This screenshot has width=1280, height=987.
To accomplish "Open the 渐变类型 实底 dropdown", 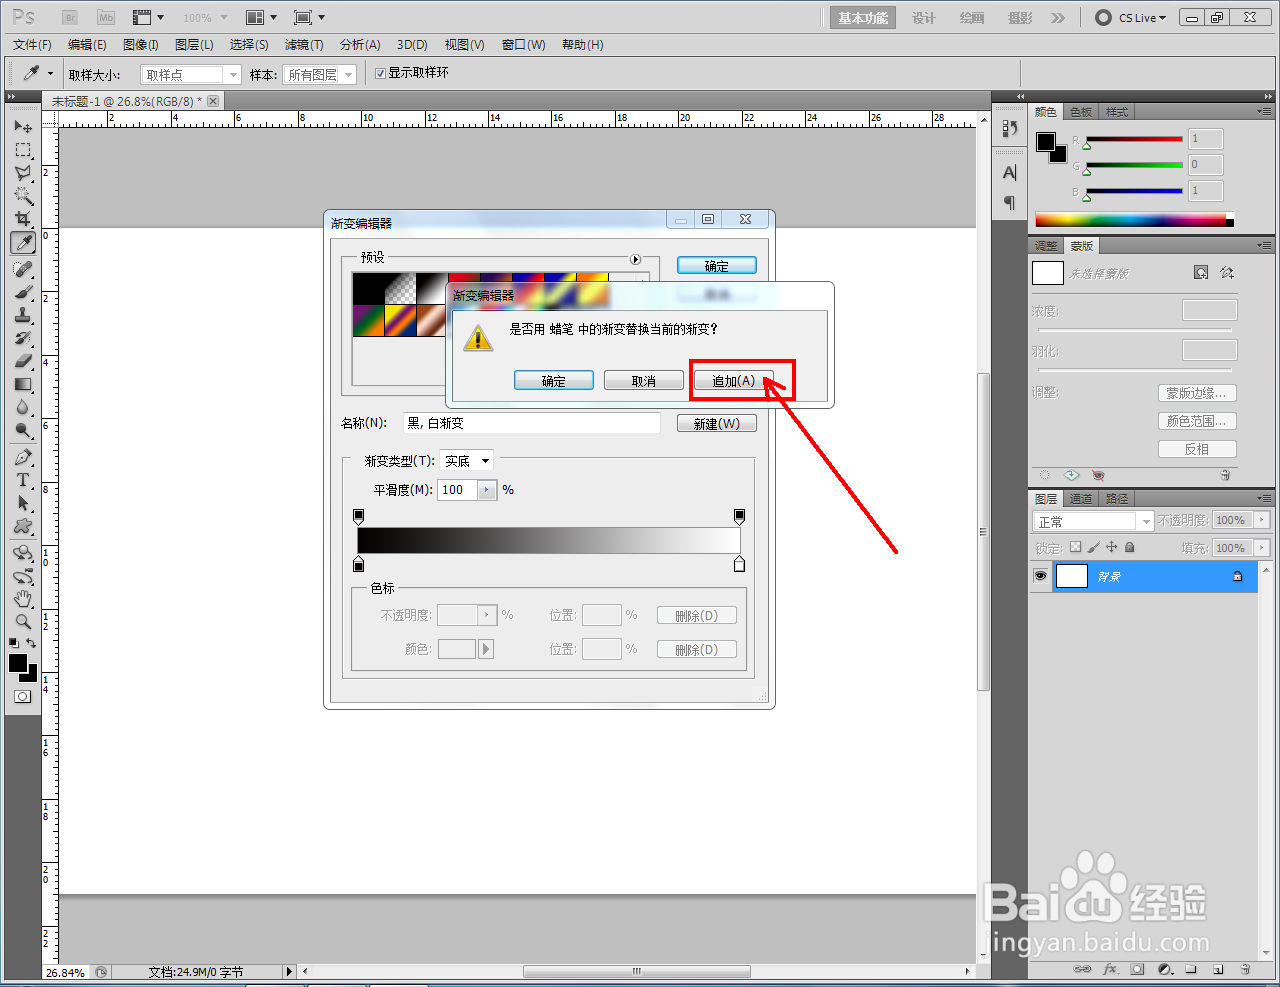I will [467, 461].
